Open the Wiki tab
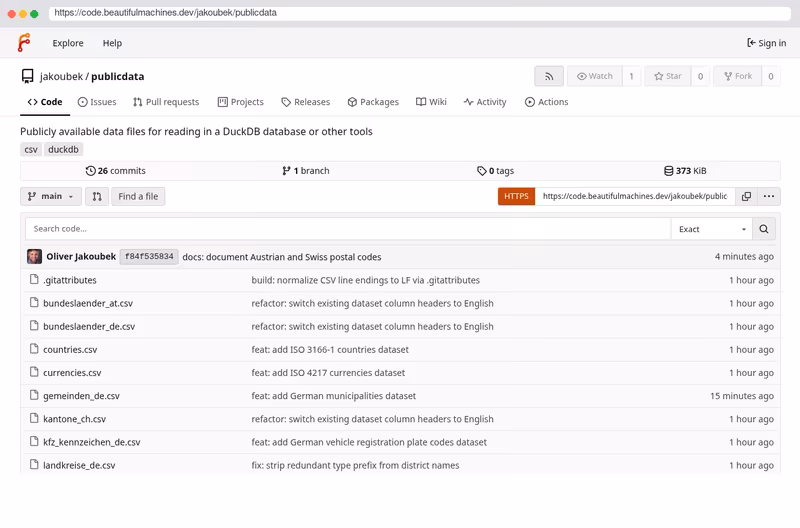Image resolution: width=800 pixels, height=528 pixels. click(x=431, y=102)
